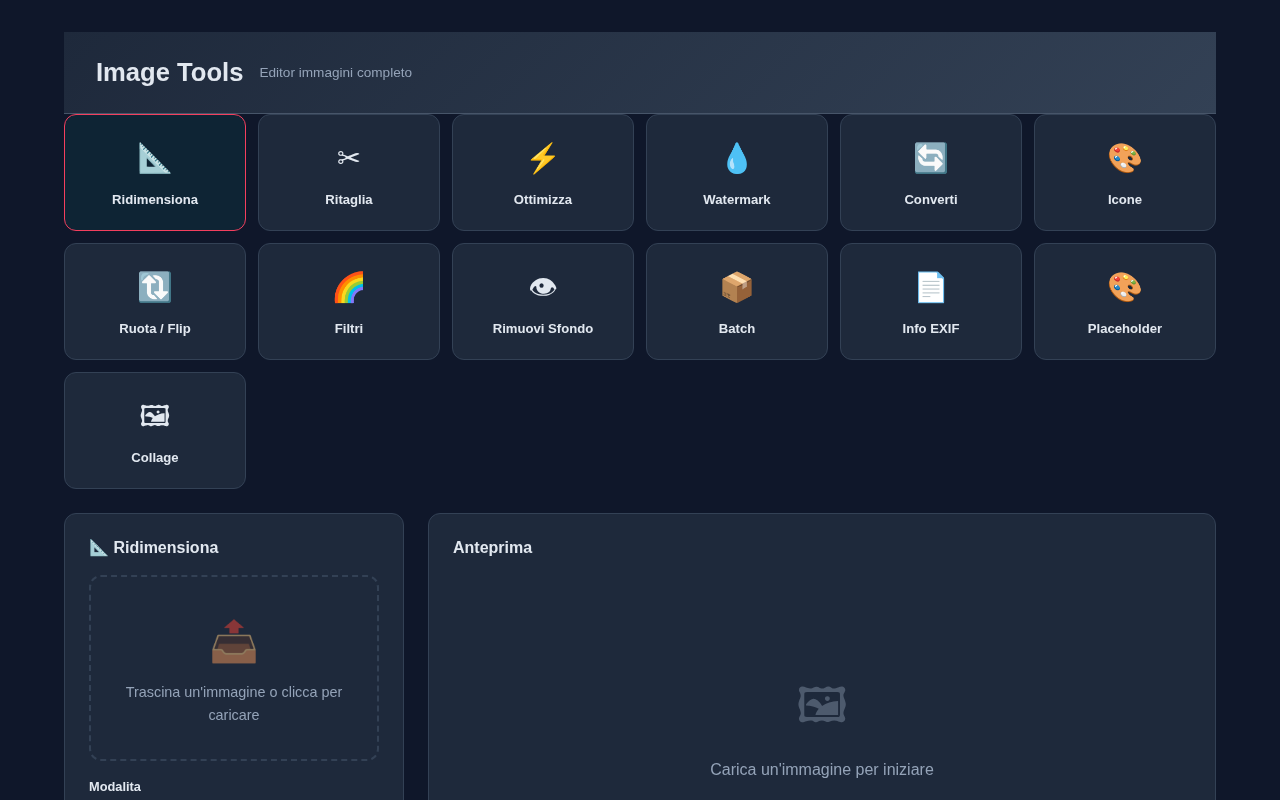This screenshot has width=1280, height=800.
Task: Select the Icone palette tool
Action: click(1124, 172)
